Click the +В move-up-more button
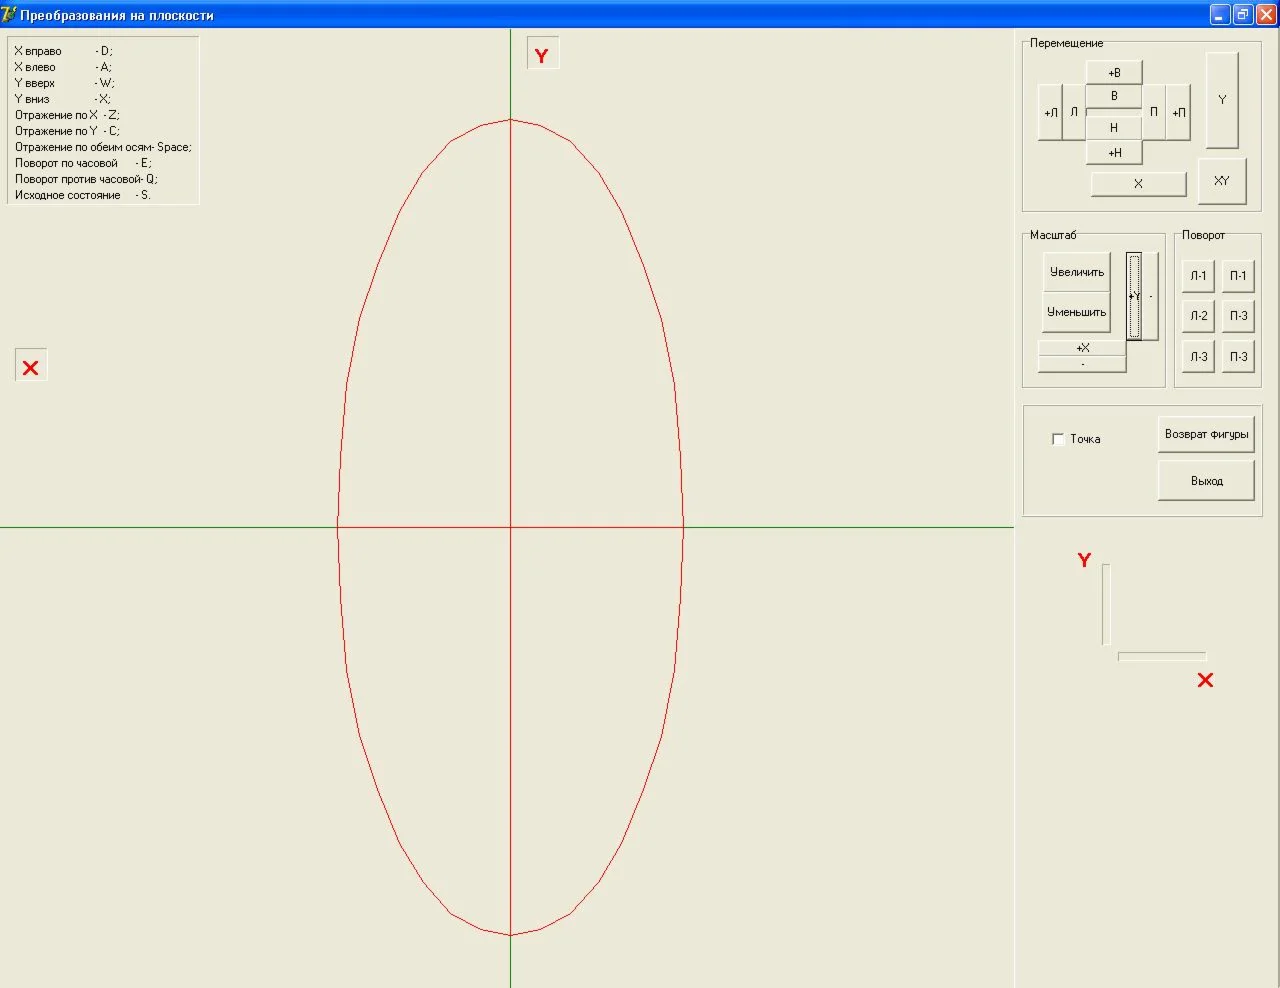 (1113, 73)
